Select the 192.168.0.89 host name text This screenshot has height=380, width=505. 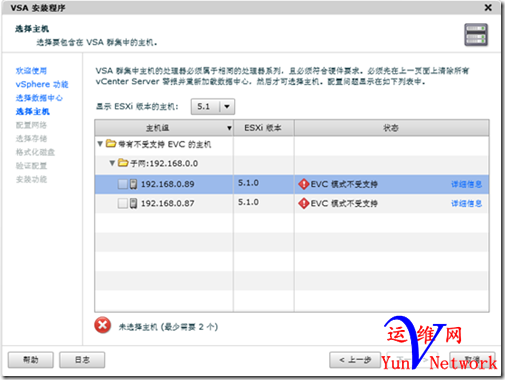tap(168, 184)
